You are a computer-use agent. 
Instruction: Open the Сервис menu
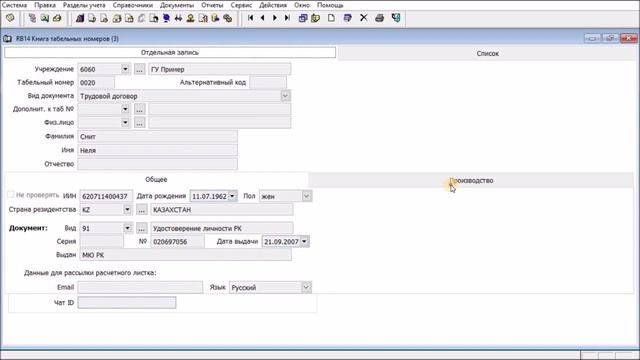coord(241,5)
